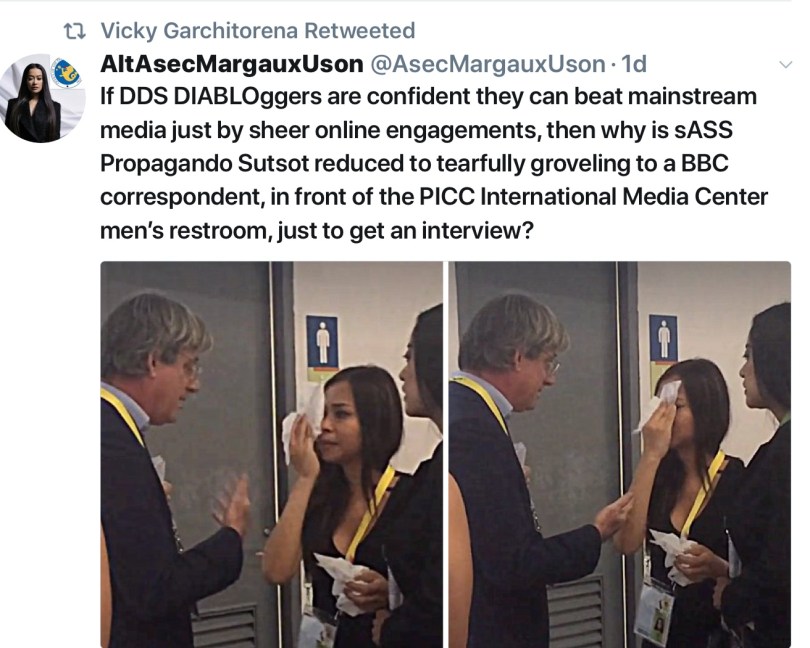Viewport: 810px width, 648px height.
Task: Click the man's raised hand in the left photo
Action: (x=231, y=504)
